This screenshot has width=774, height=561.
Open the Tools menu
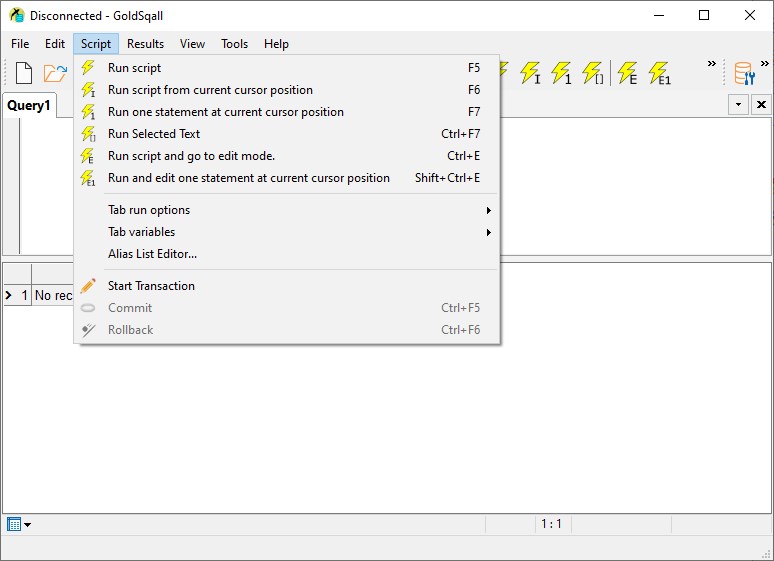click(234, 44)
